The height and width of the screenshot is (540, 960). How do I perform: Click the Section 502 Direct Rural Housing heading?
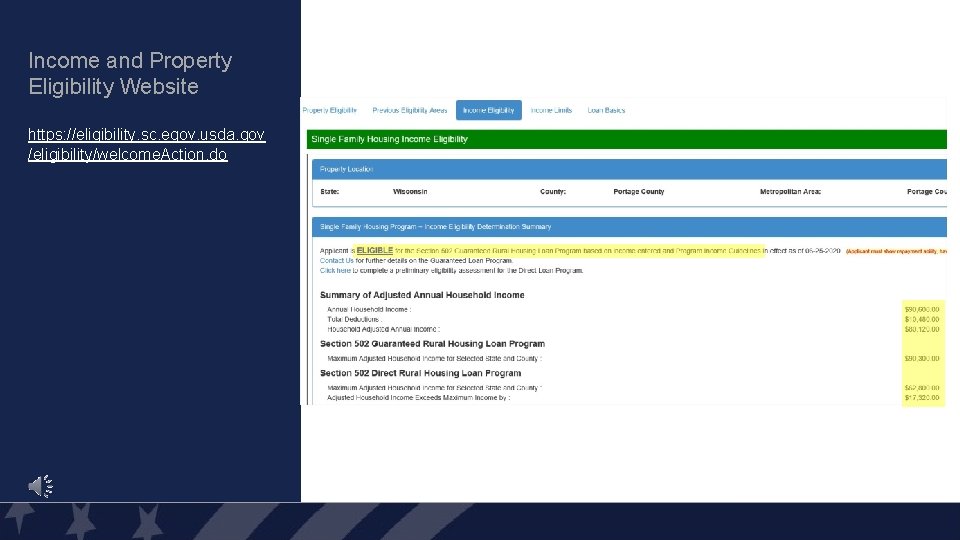(x=421, y=373)
